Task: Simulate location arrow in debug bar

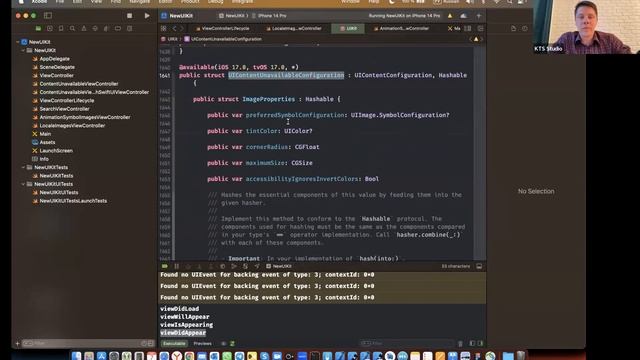Action: pos(257,266)
